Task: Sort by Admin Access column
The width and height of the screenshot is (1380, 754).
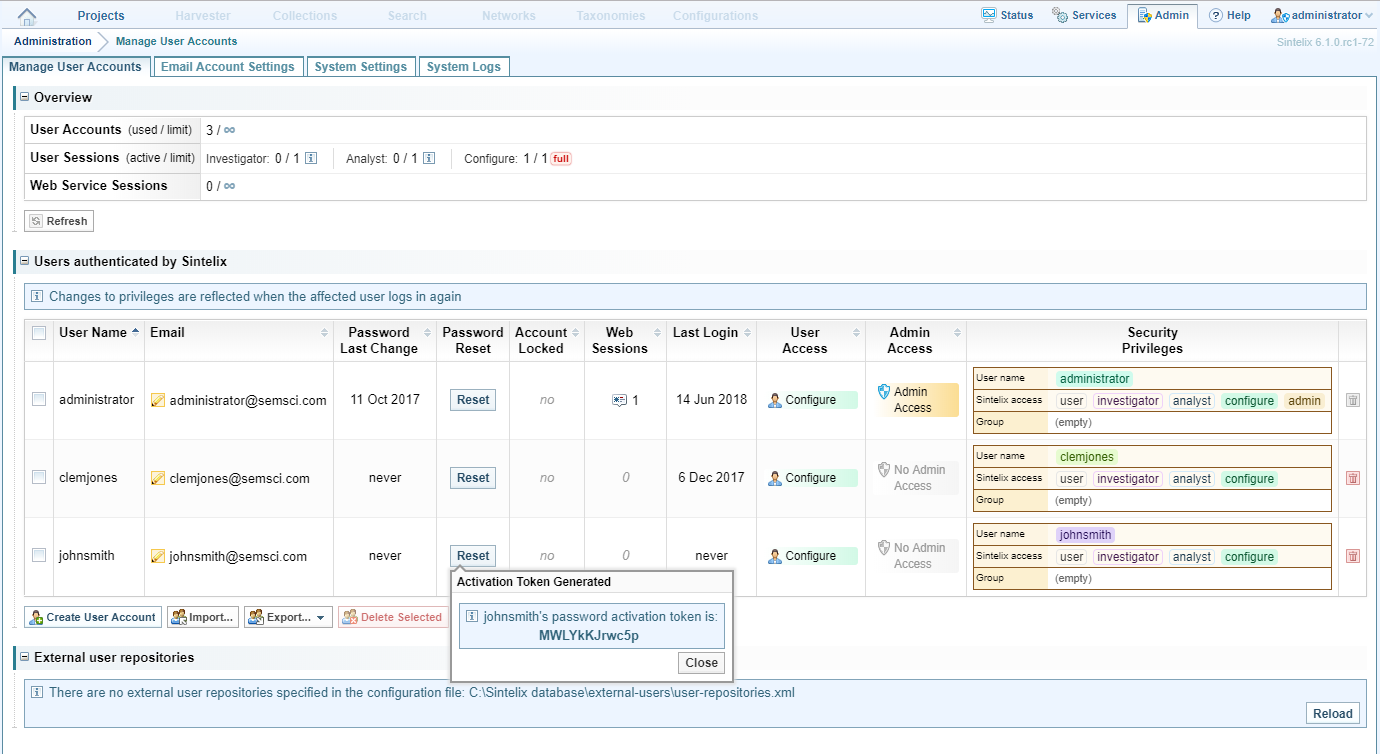Action: (x=915, y=340)
